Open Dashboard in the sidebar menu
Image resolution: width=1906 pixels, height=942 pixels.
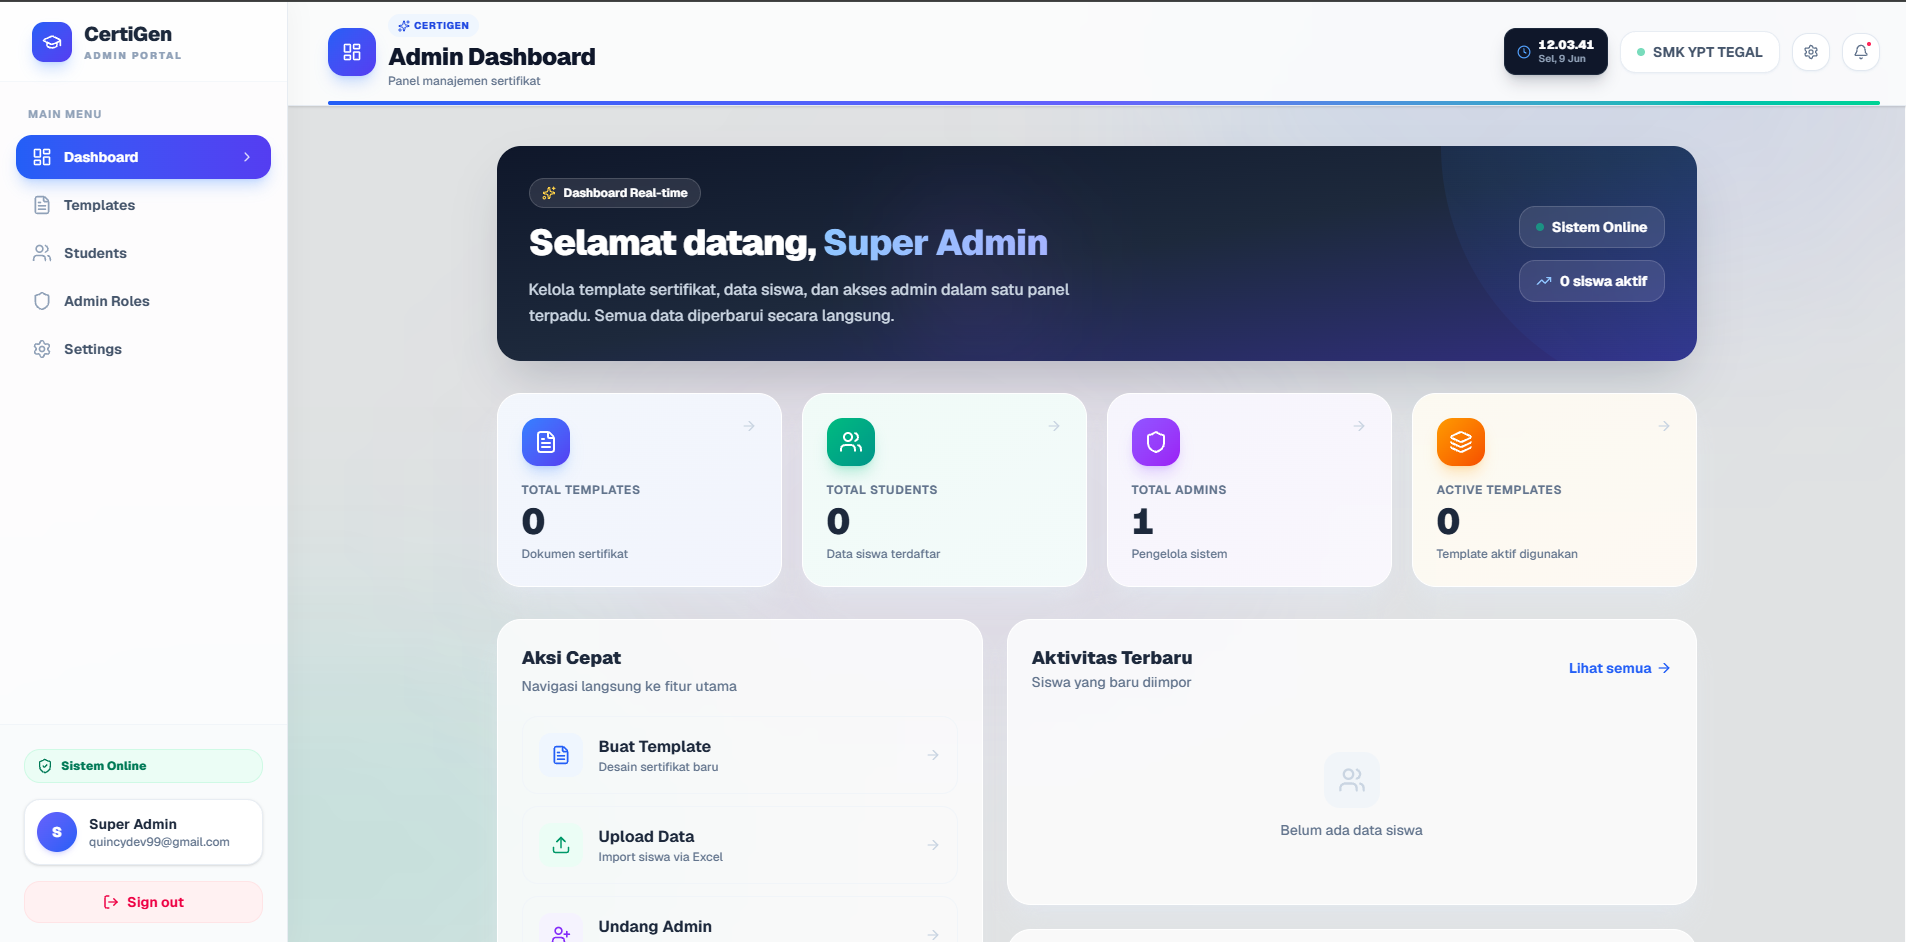click(143, 157)
